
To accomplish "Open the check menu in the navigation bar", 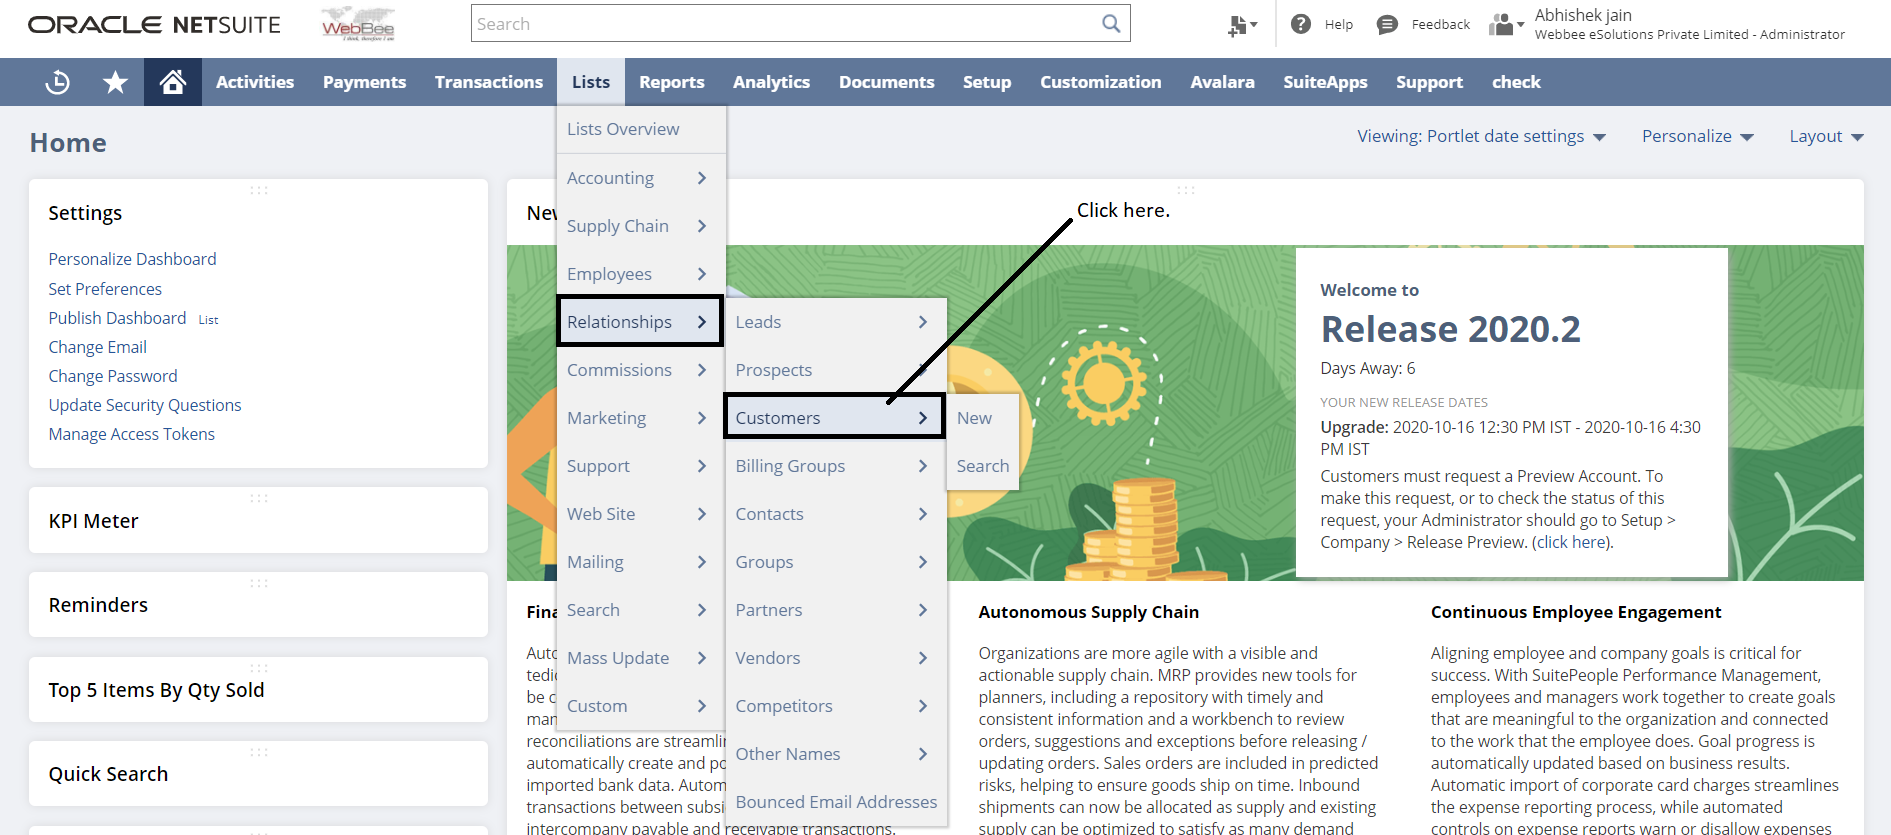I will (x=1516, y=82).
